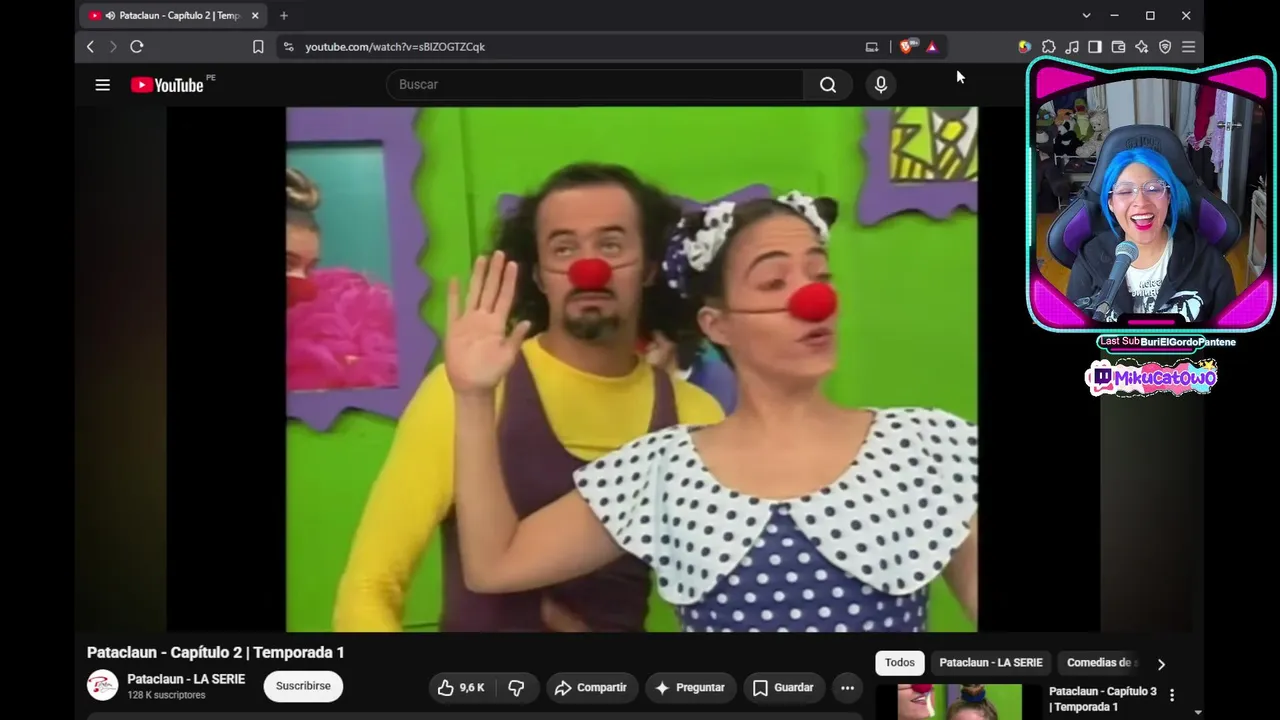Open the colorful circle extension icon
This screenshot has width=1280, height=720.
(1024, 47)
